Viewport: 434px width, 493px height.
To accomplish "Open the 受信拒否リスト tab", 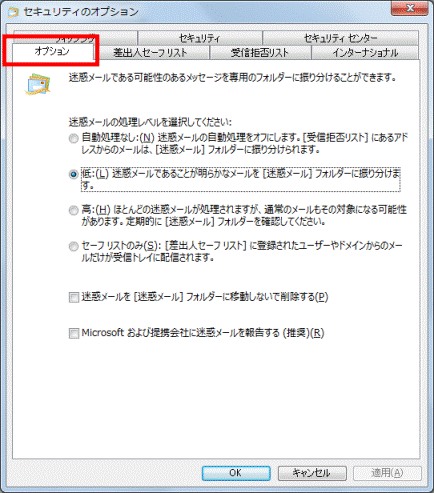I will 260,53.
